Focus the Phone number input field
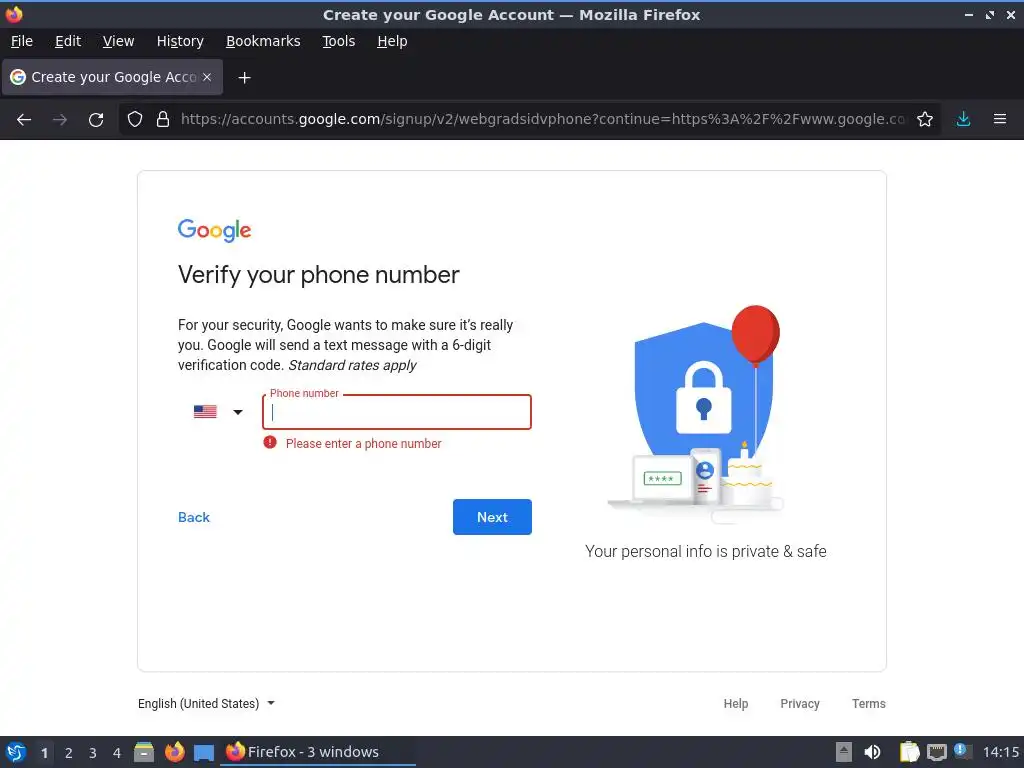This screenshot has height=768, width=1024. point(396,412)
